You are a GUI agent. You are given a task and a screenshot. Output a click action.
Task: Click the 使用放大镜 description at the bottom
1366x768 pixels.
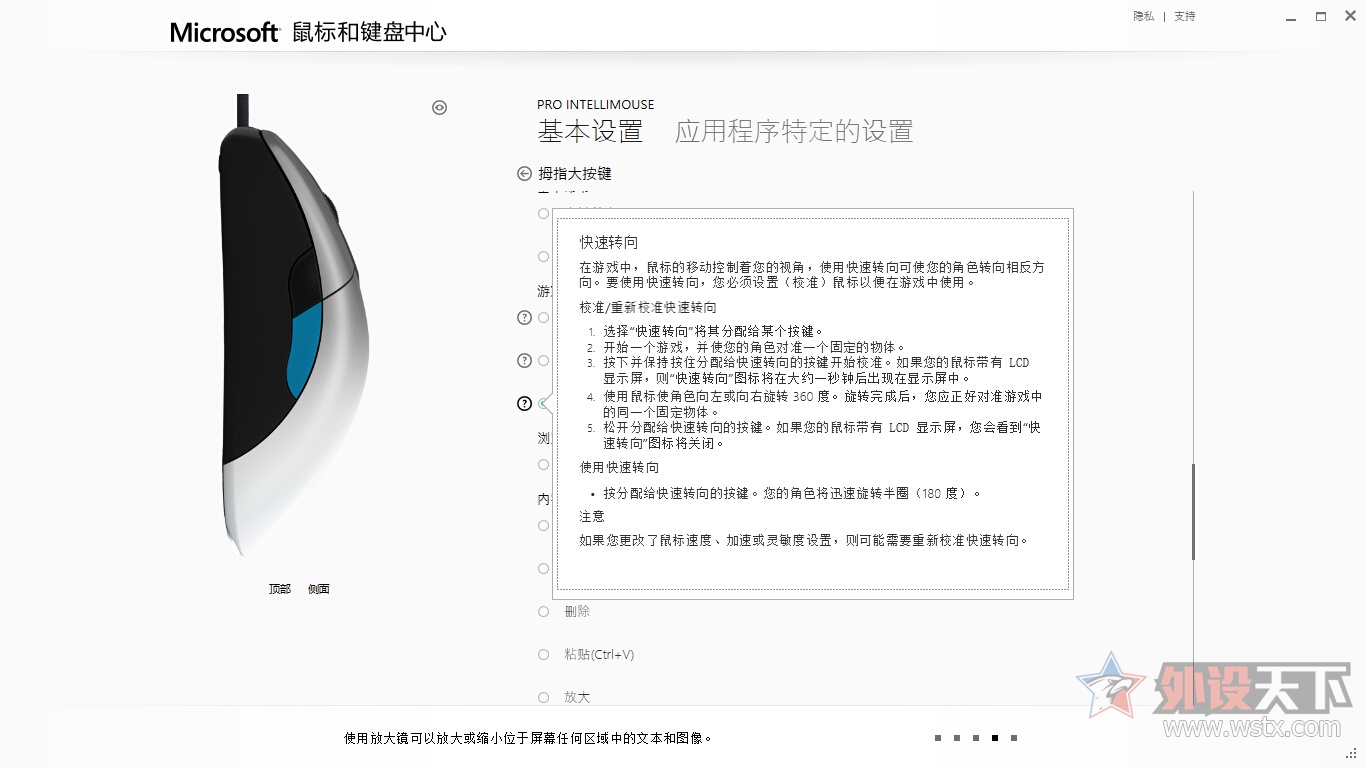[x=529, y=738]
